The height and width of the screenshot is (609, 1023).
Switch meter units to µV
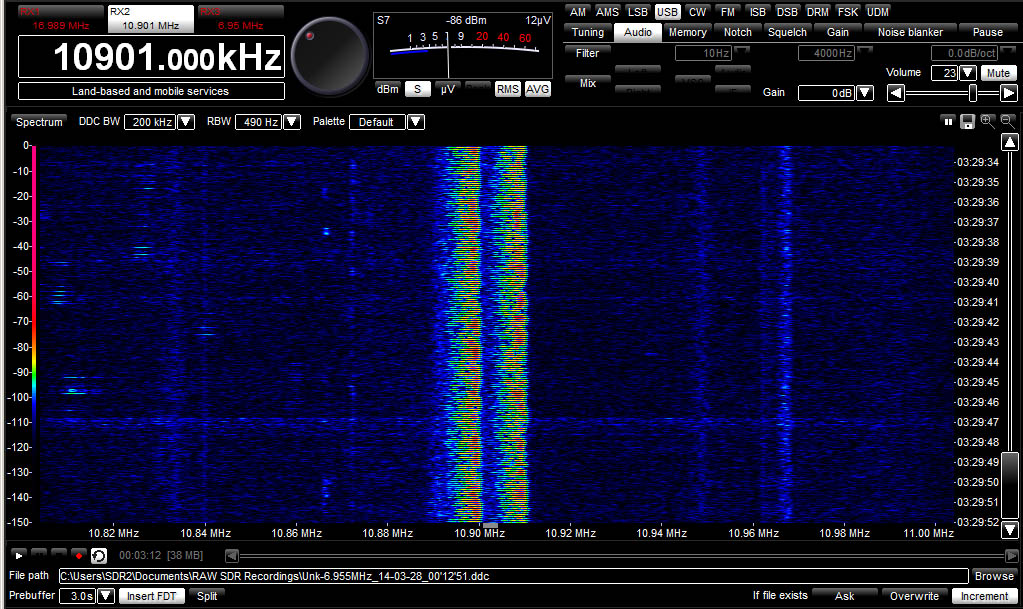tap(448, 89)
